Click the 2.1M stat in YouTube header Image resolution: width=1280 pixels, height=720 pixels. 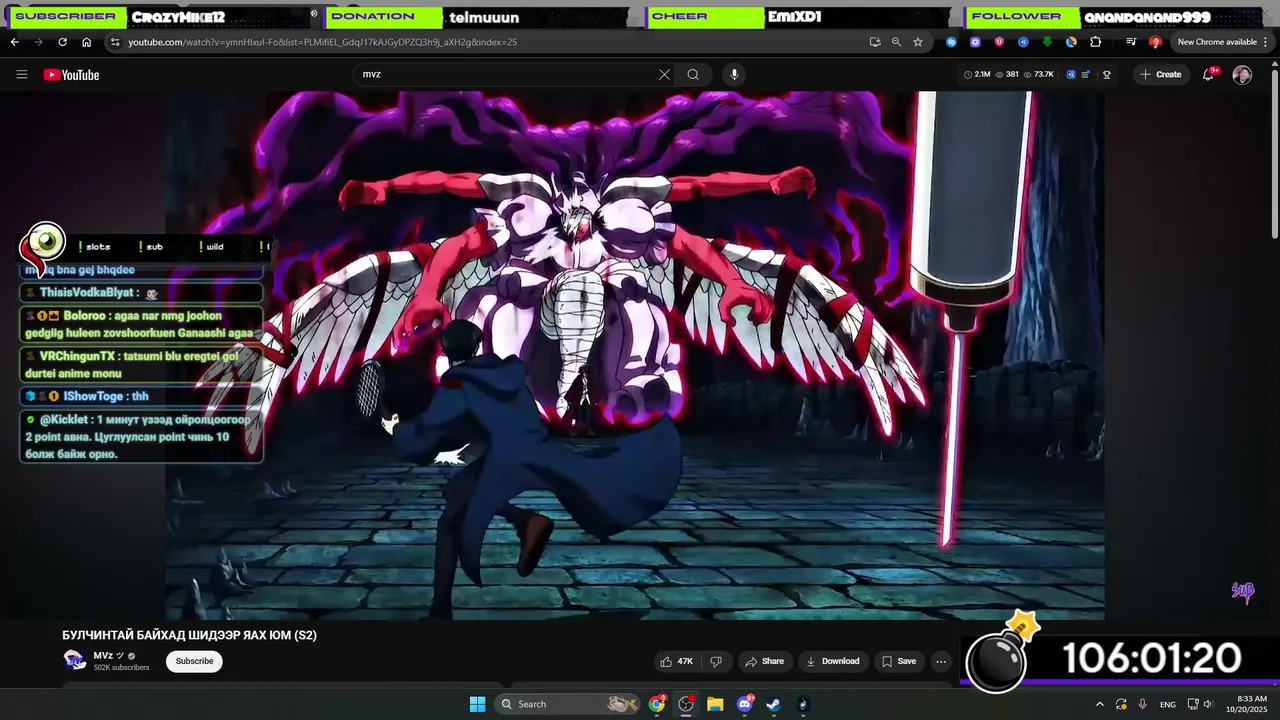[977, 74]
